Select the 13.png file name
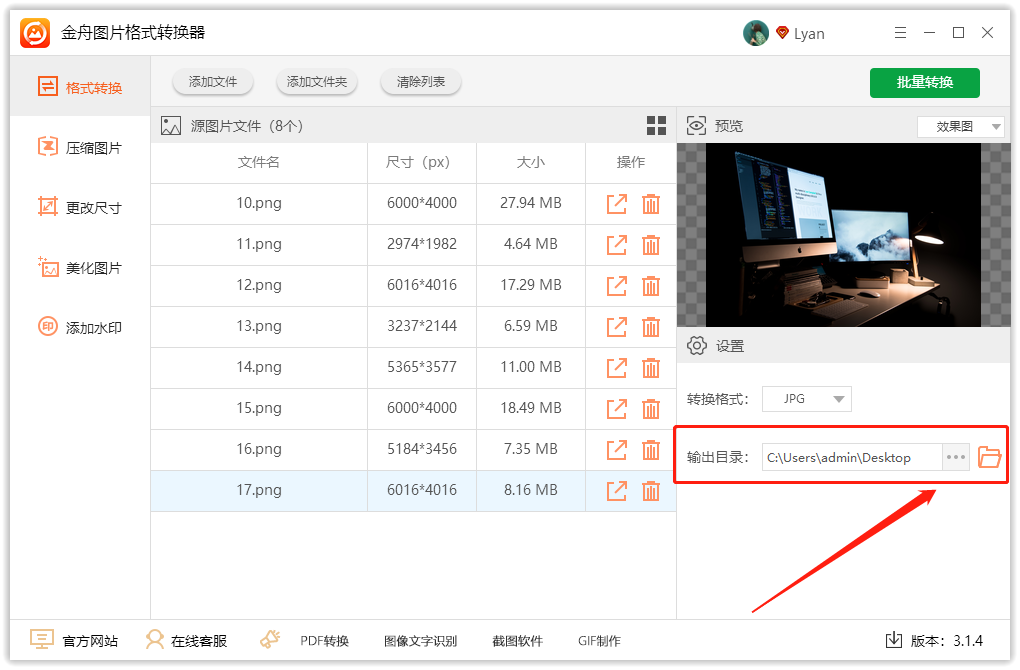 (259, 326)
